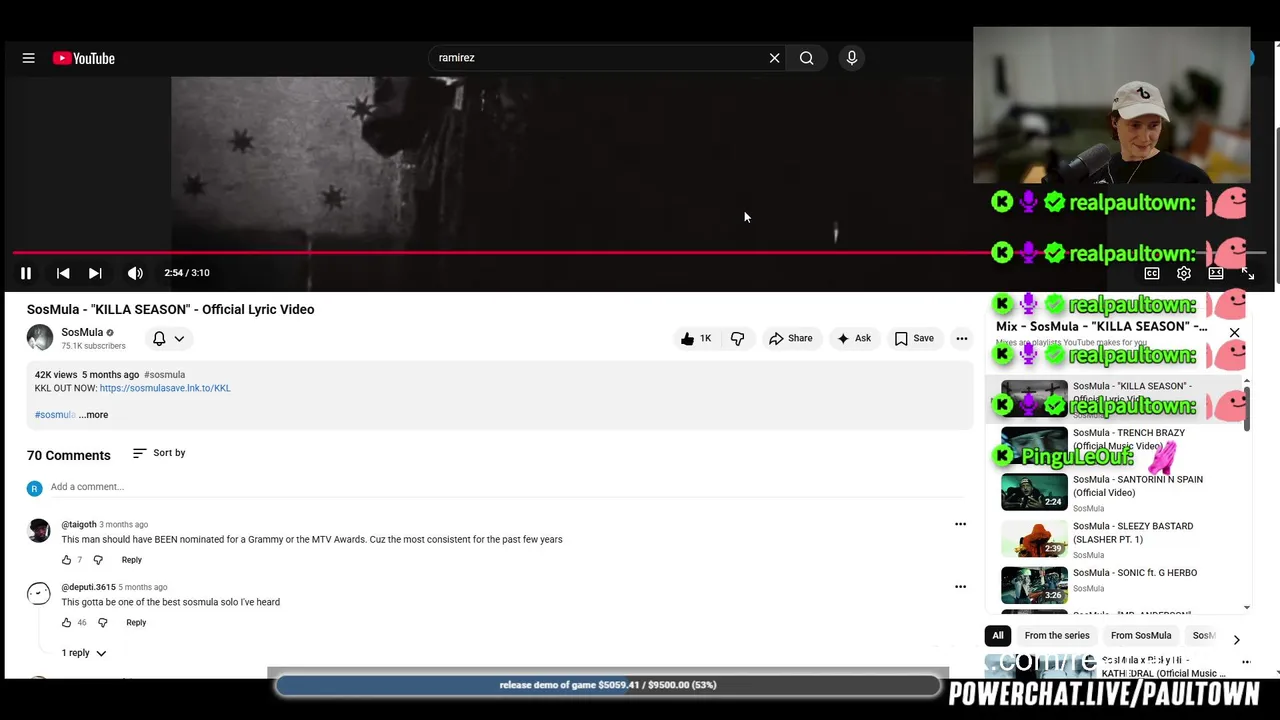Open the sosmulasave.lnk.to/KKL link
Screen dimensions: 1280x720
(x=165, y=388)
